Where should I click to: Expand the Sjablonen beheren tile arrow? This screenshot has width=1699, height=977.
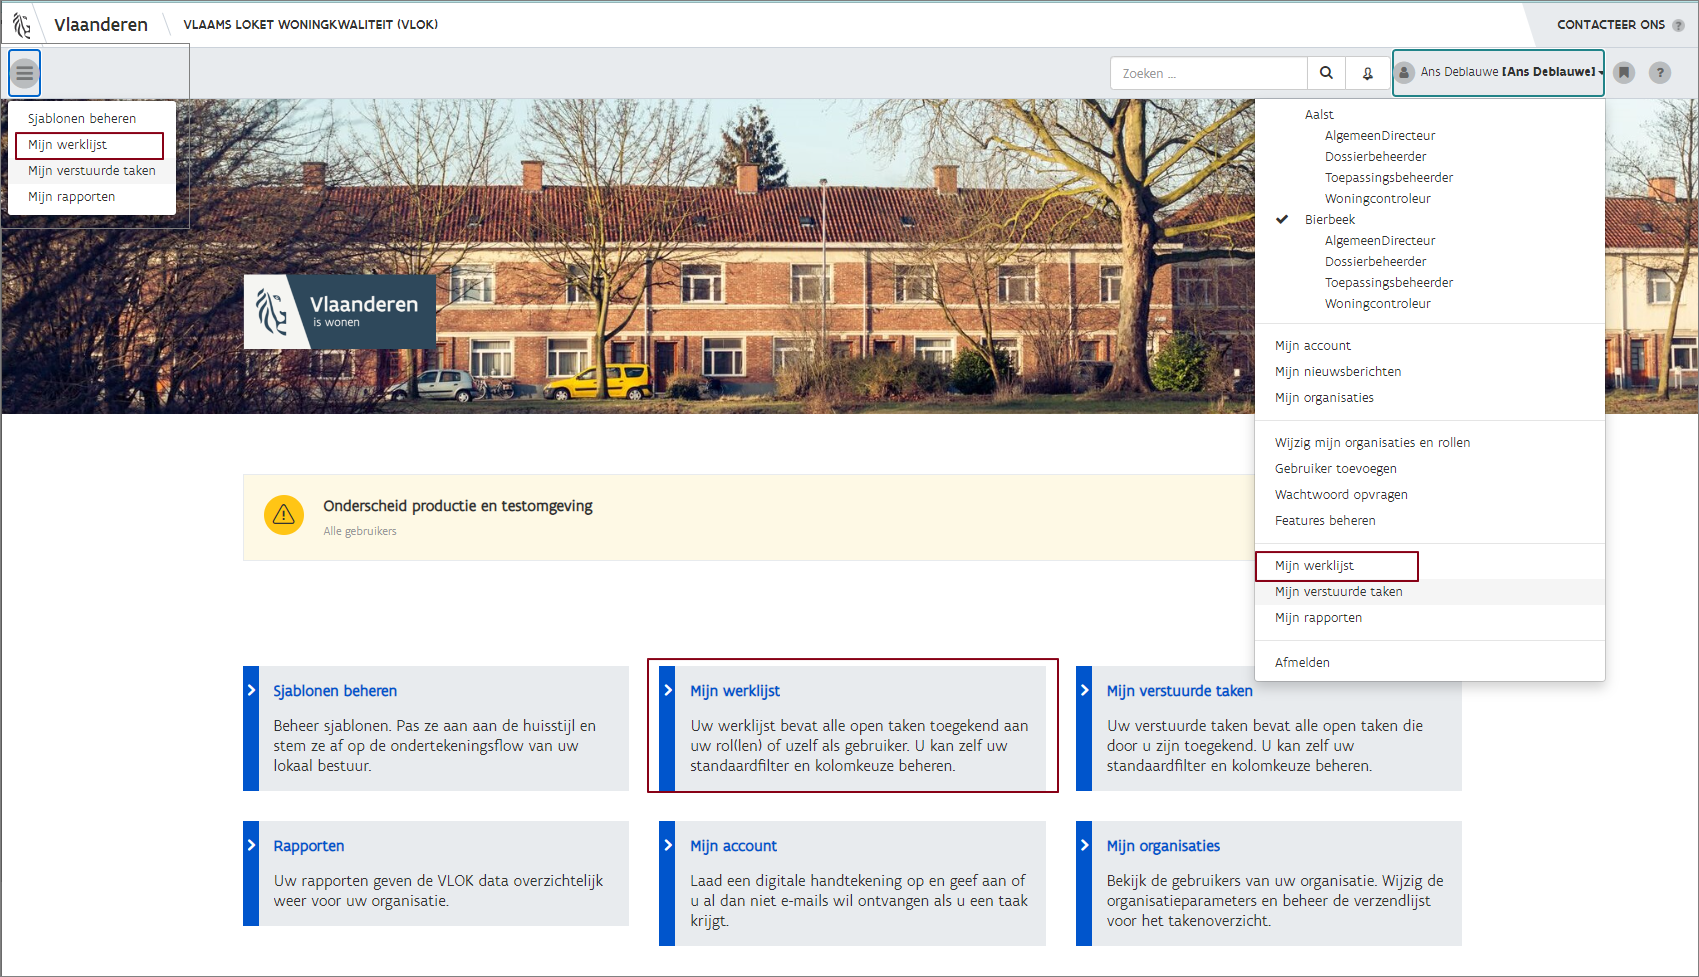251,691
